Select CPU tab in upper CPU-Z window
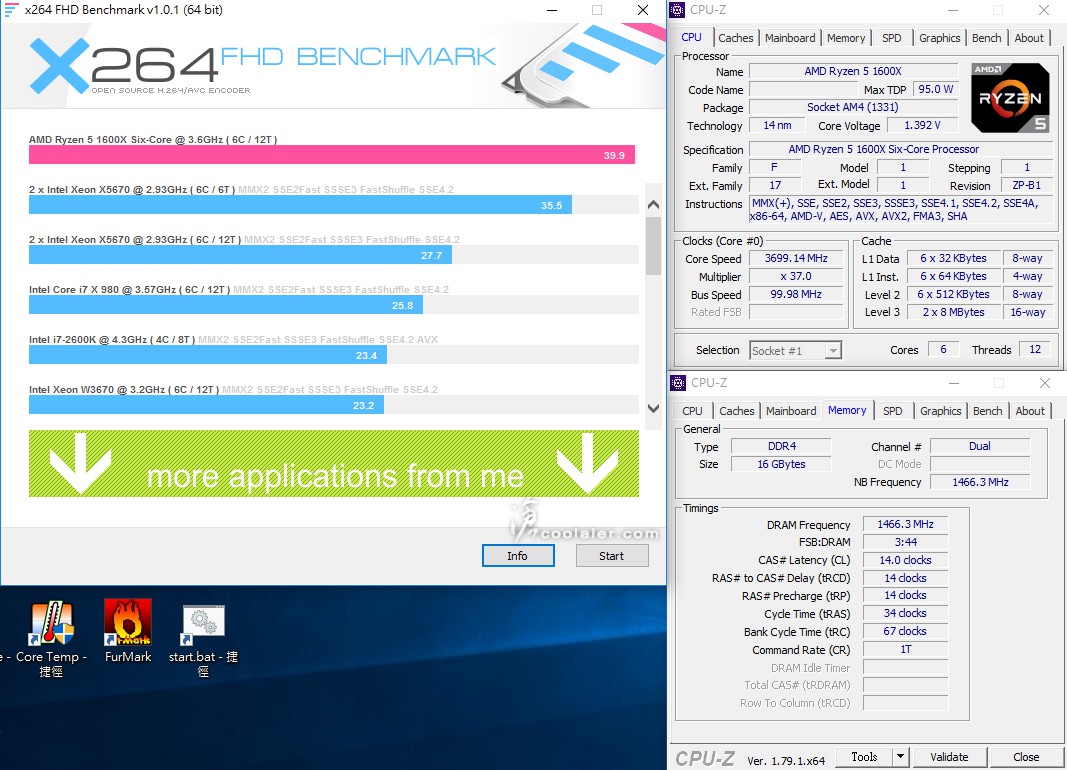 point(691,37)
